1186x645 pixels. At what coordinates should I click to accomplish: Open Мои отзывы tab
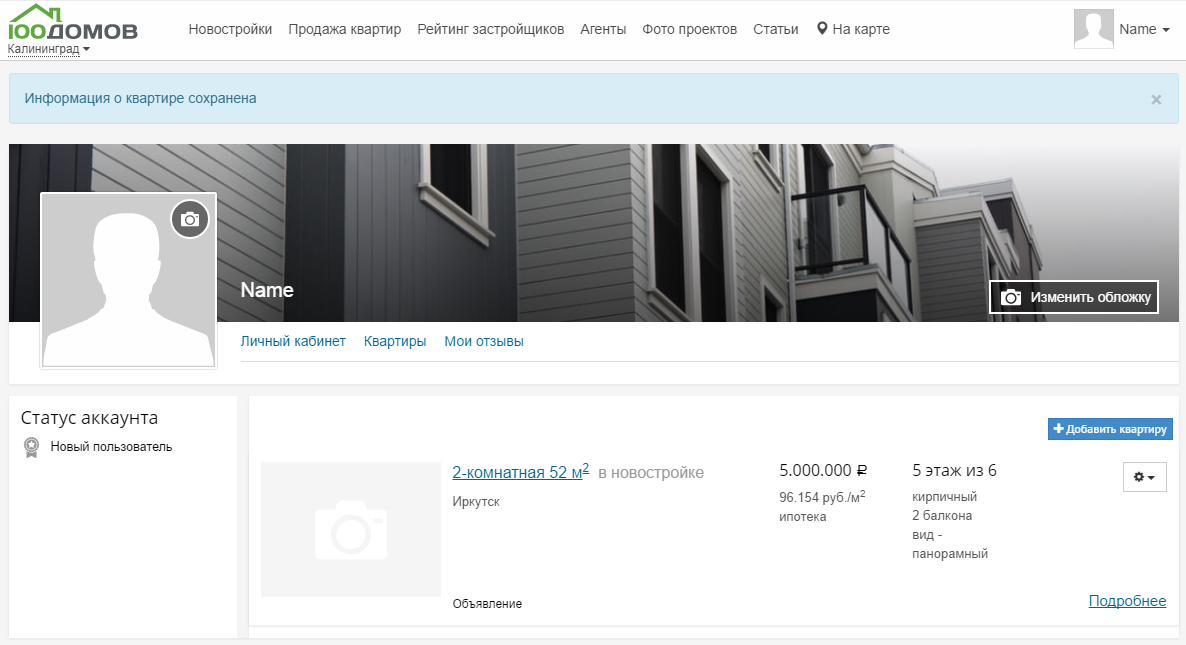(x=484, y=341)
